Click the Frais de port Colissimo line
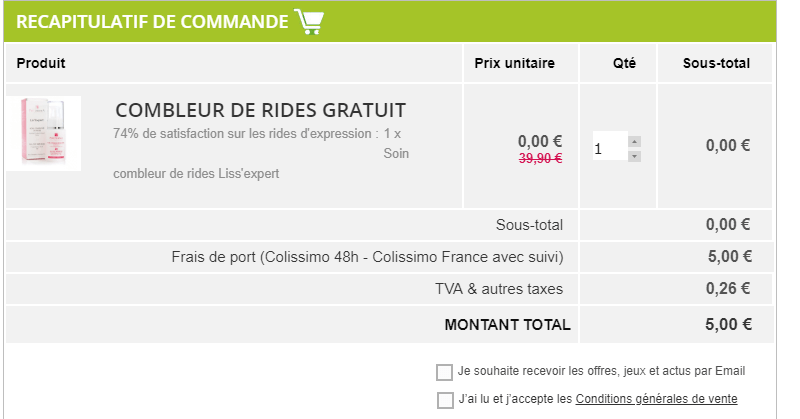 [367, 257]
